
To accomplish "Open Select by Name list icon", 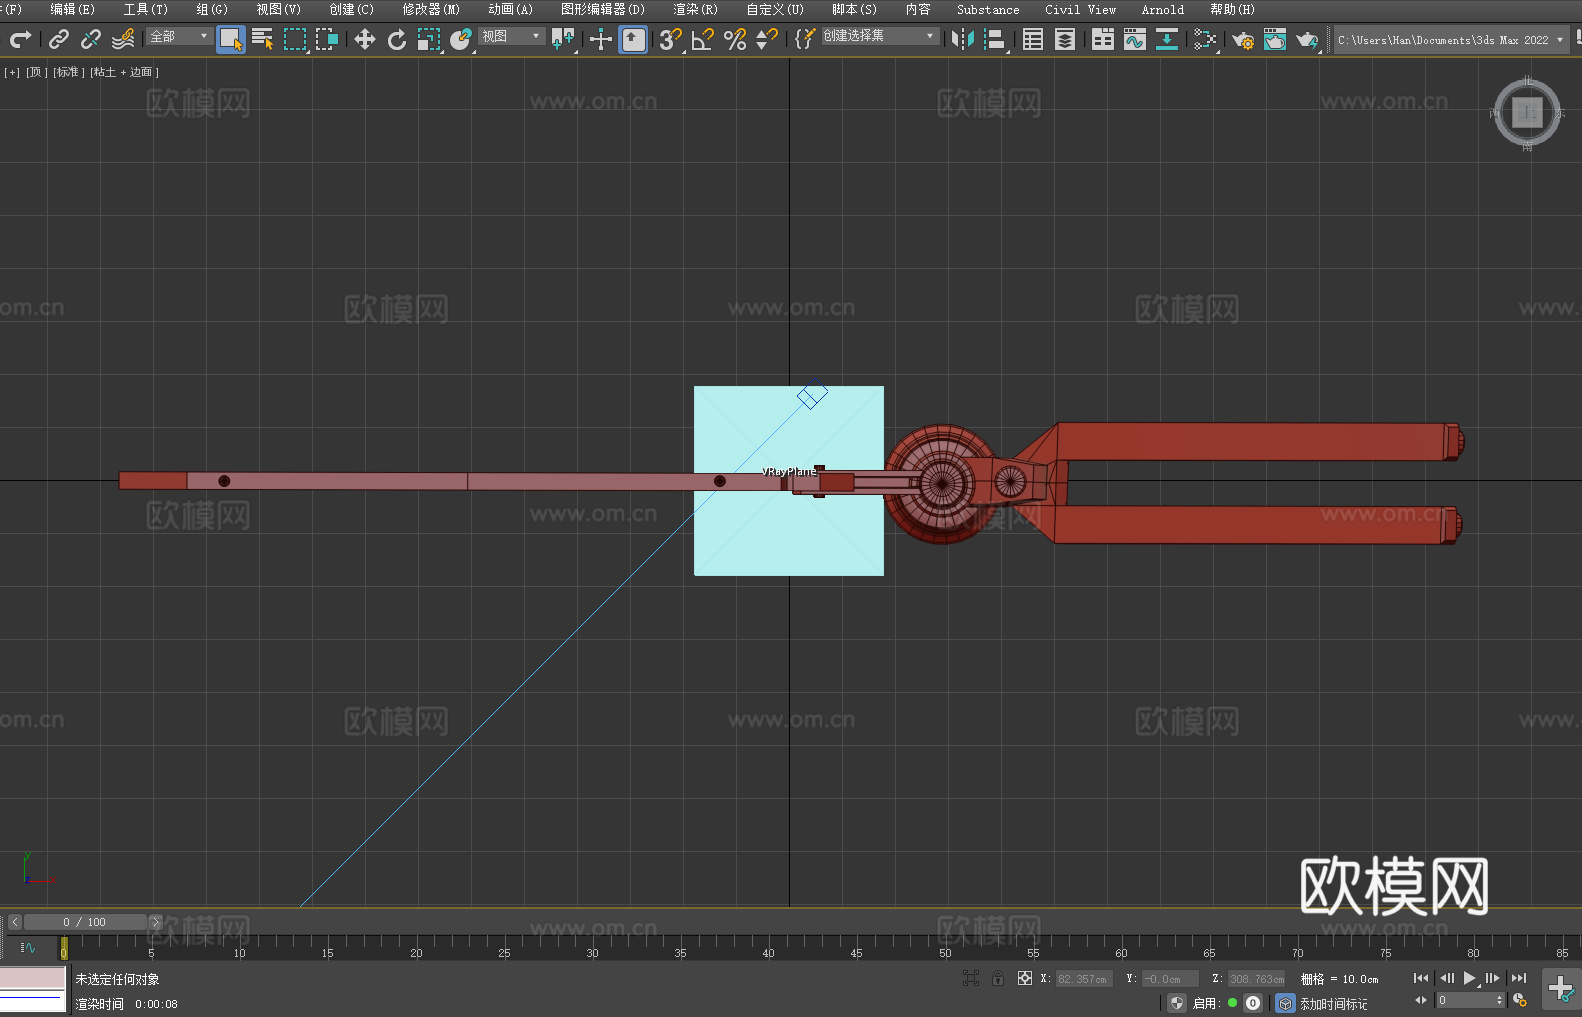I will pos(262,39).
